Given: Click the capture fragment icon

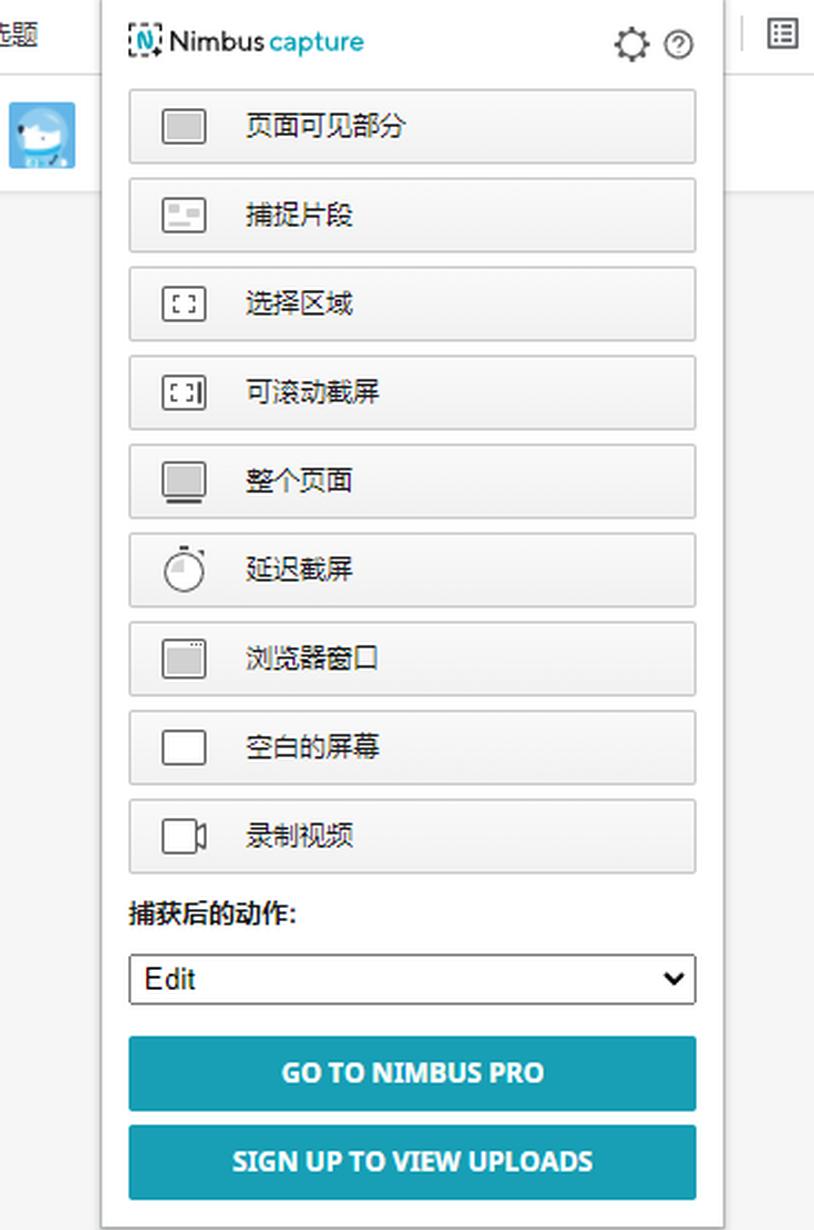Looking at the screenshot, I should click(x=184, y=215).
